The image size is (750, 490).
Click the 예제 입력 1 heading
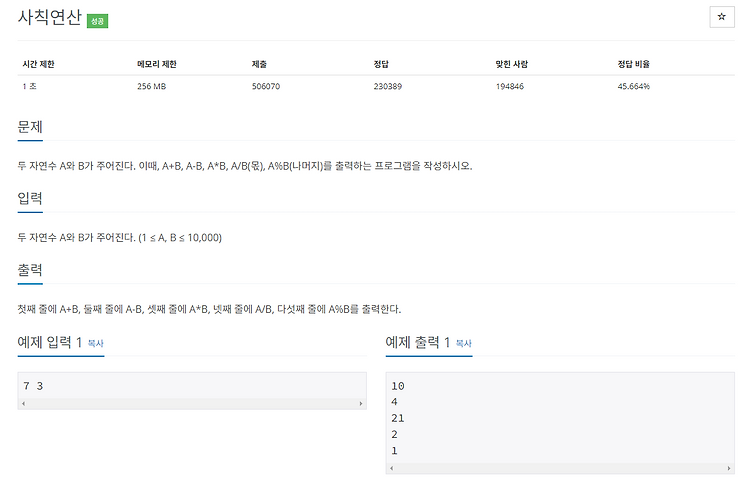tap(50, 342)
